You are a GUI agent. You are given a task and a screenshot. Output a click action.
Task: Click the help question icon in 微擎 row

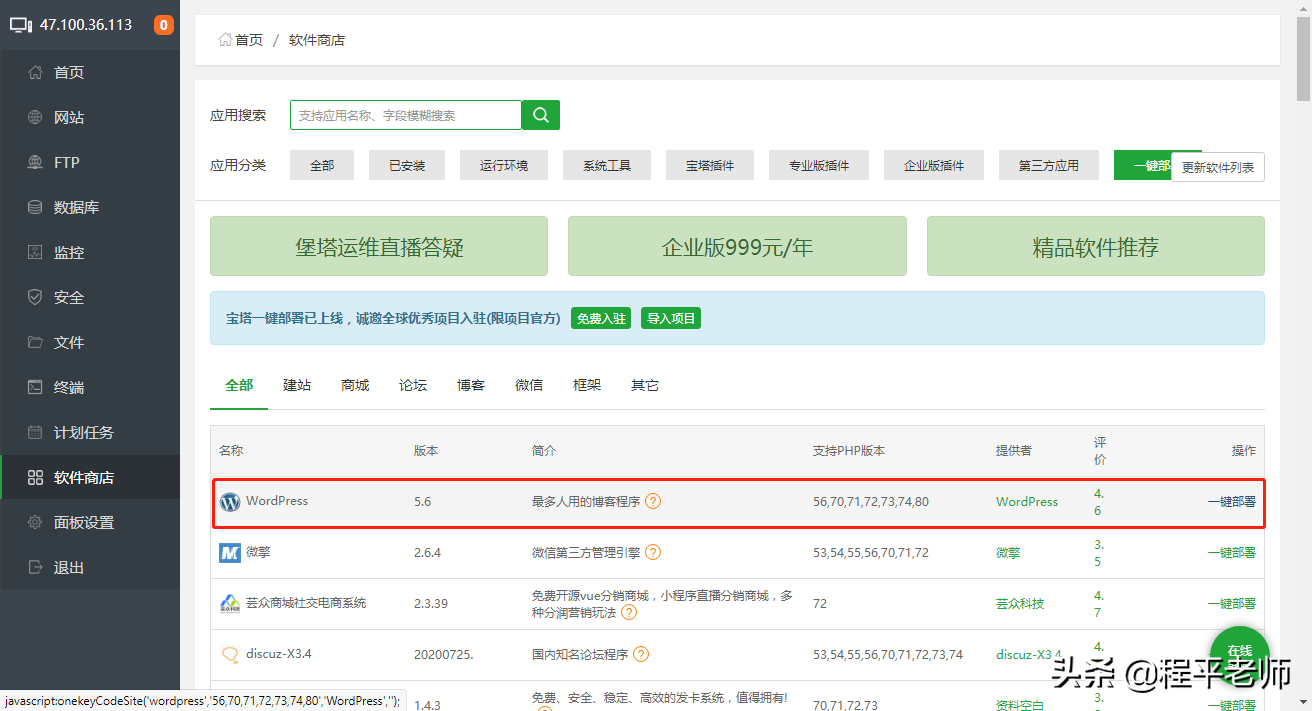click(653, 552)
